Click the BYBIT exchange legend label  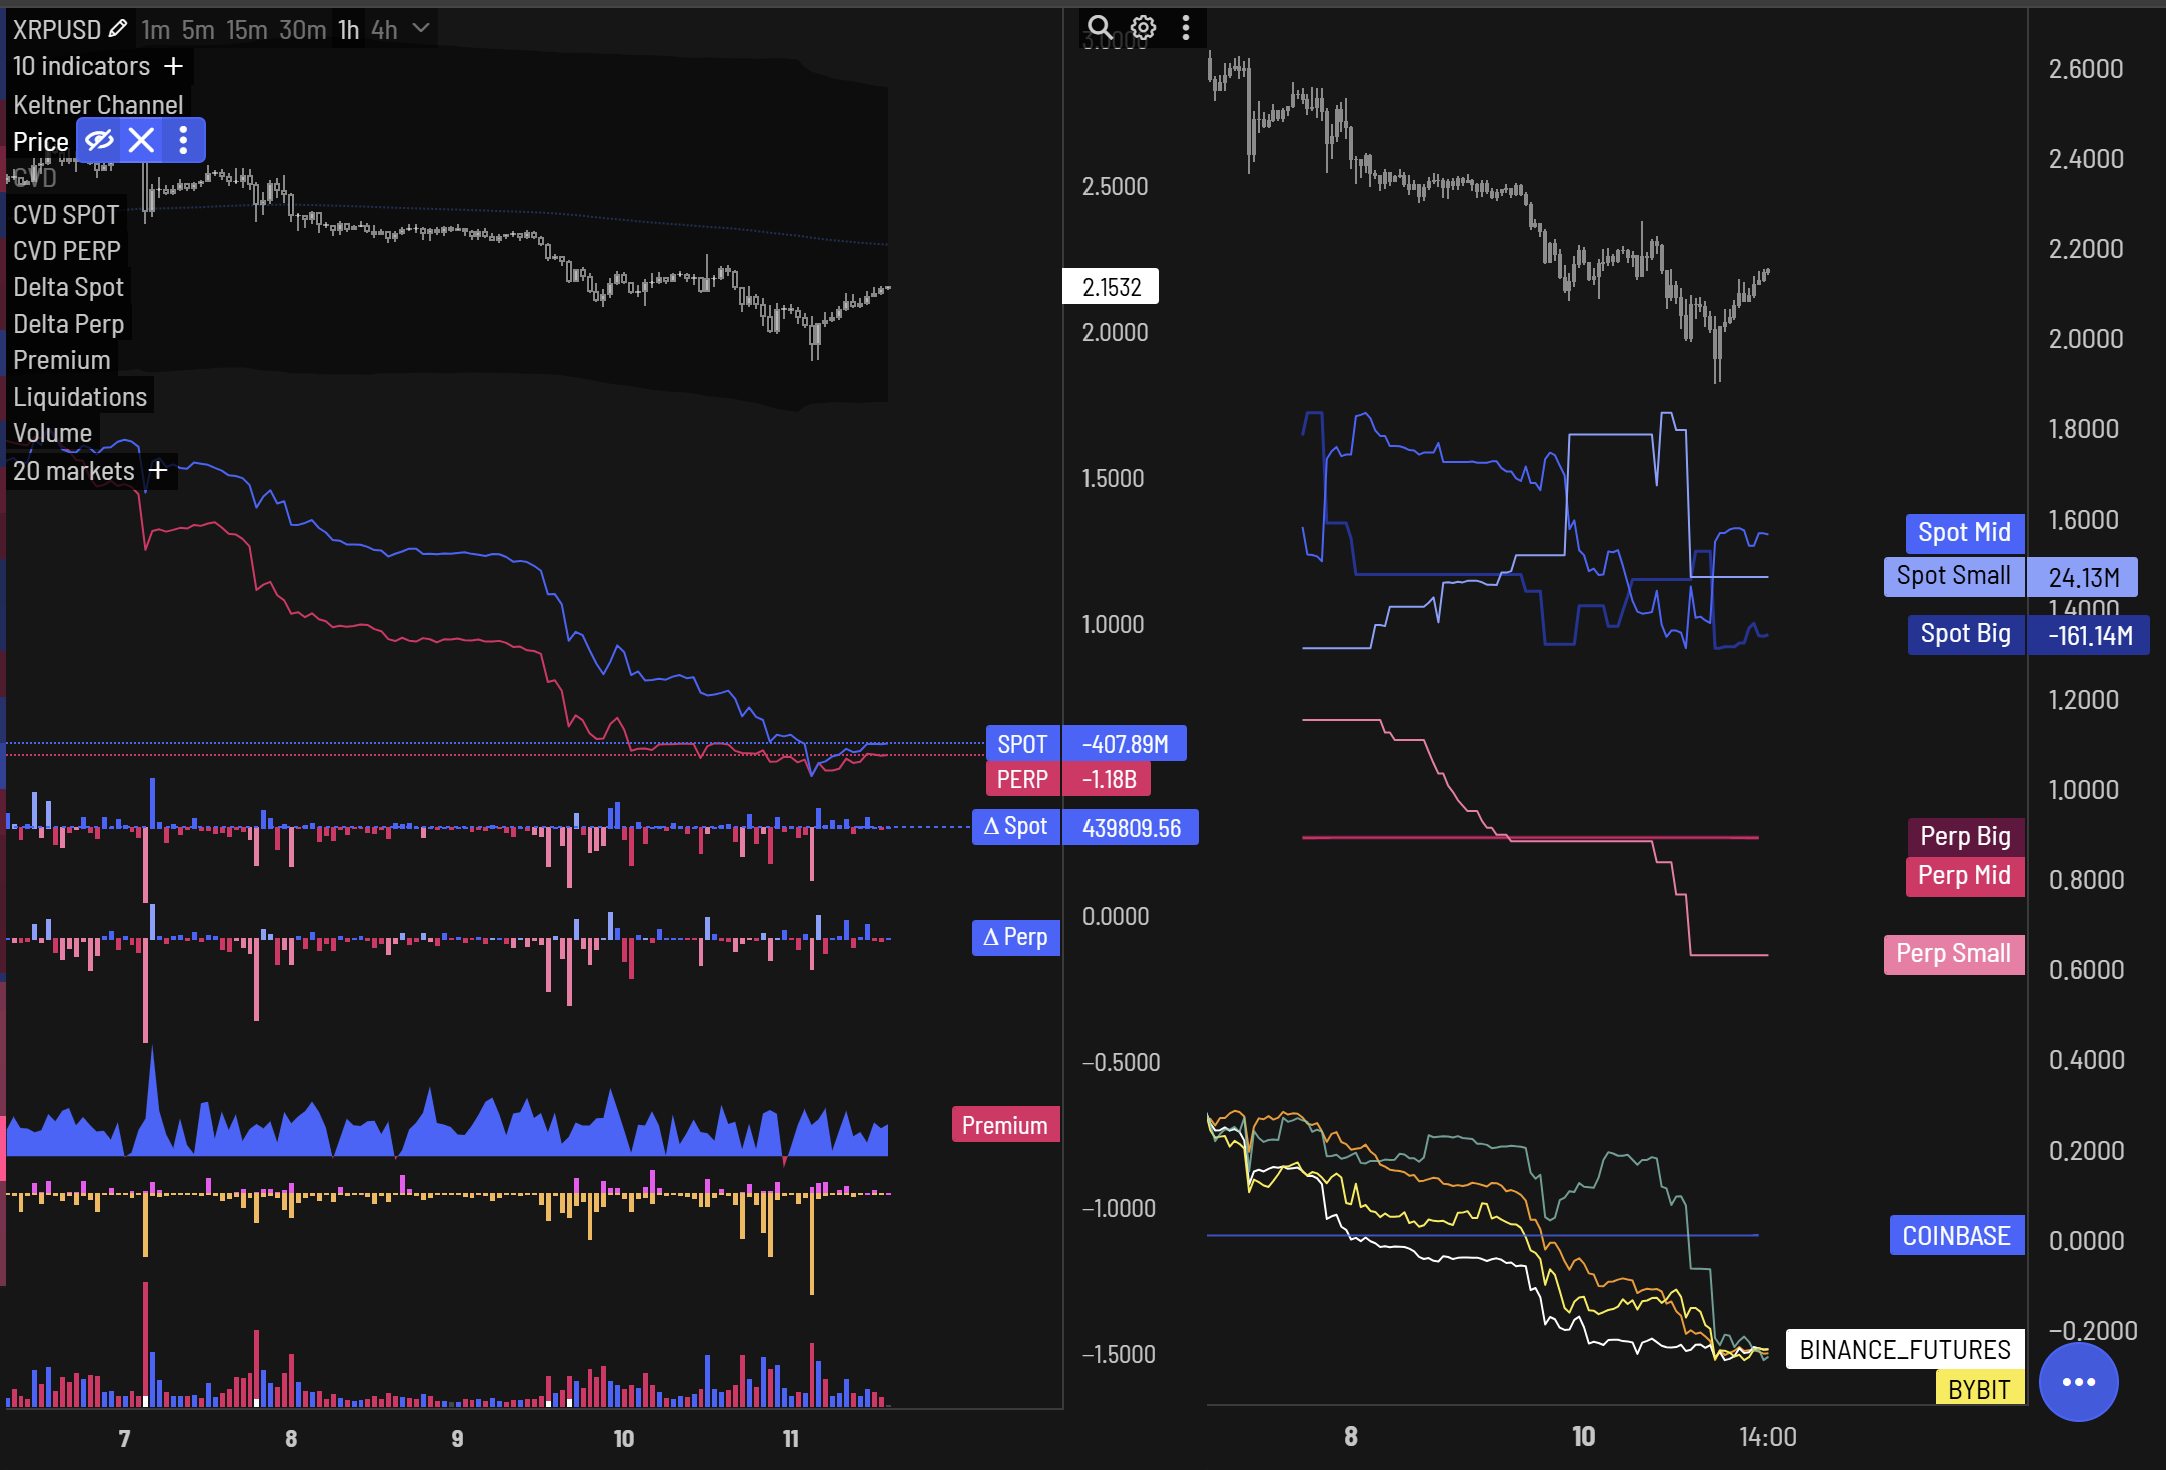point(1979,1388)
